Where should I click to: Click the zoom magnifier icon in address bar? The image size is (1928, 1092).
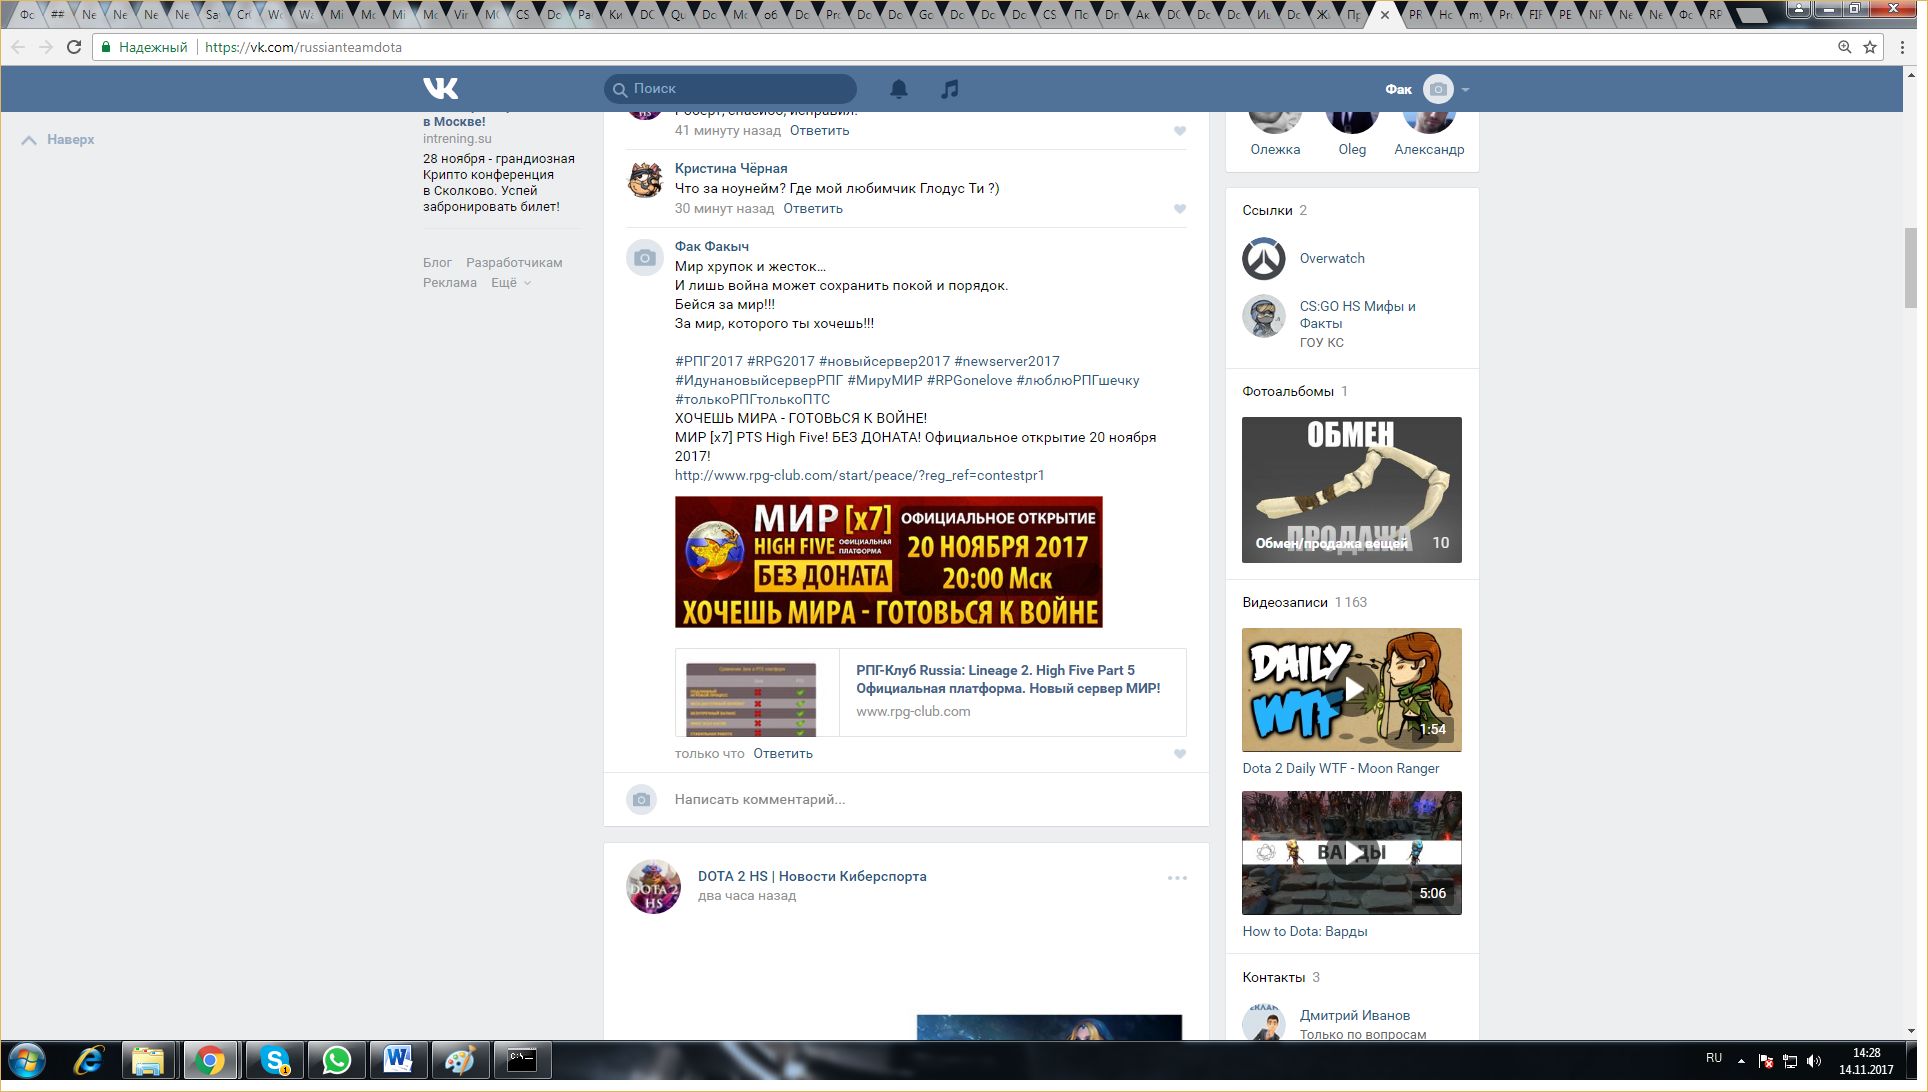tap(1844, 47)
